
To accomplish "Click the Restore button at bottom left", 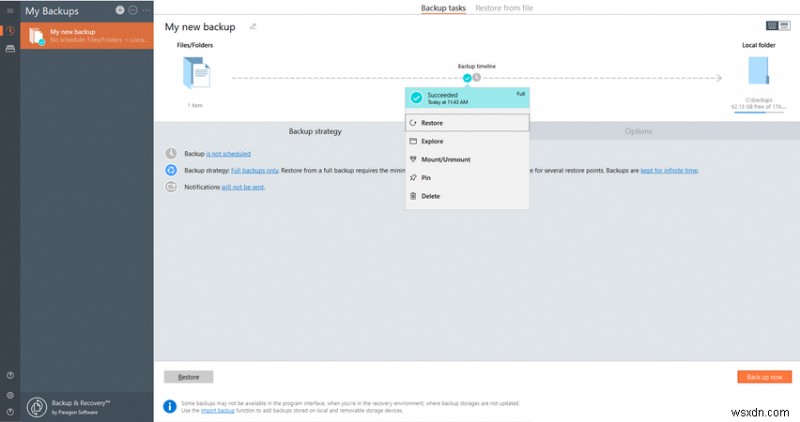I will click(x=188, y=377).
